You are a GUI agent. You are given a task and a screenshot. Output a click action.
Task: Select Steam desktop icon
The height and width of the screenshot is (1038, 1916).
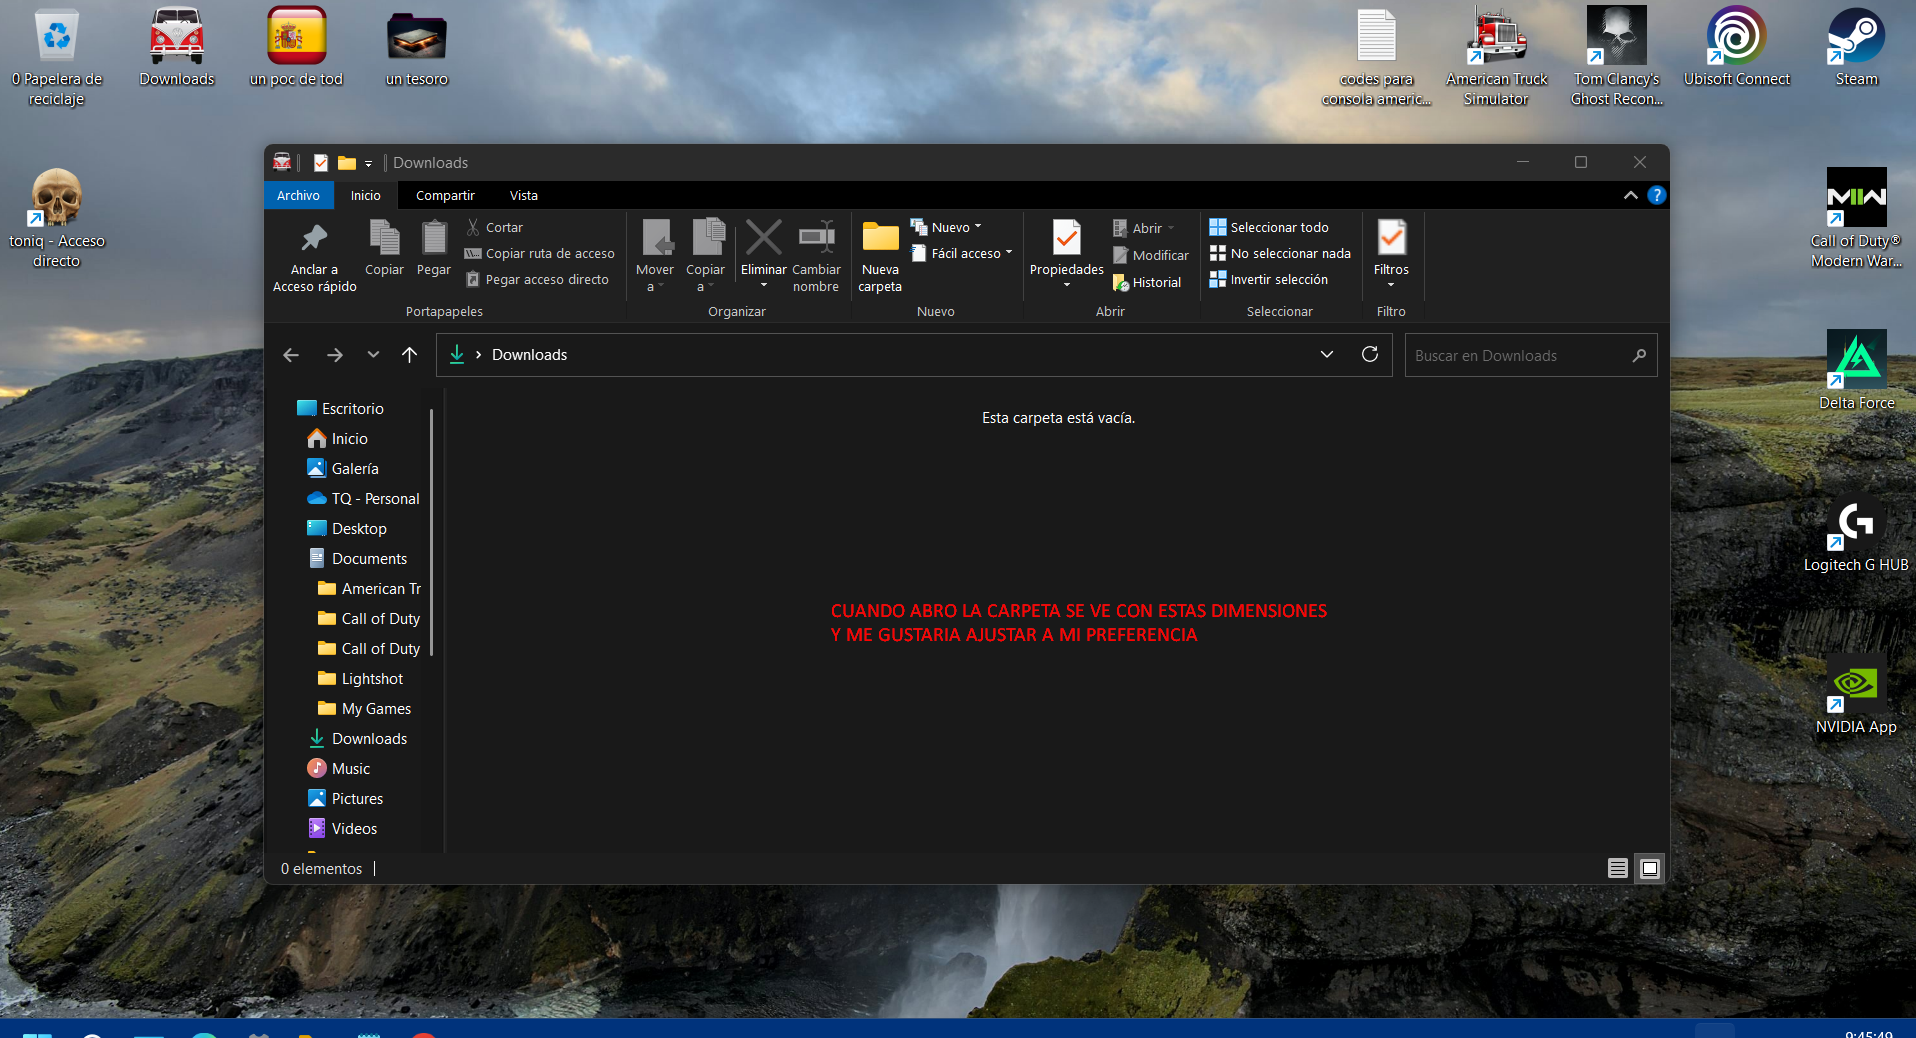(1856, 47)
